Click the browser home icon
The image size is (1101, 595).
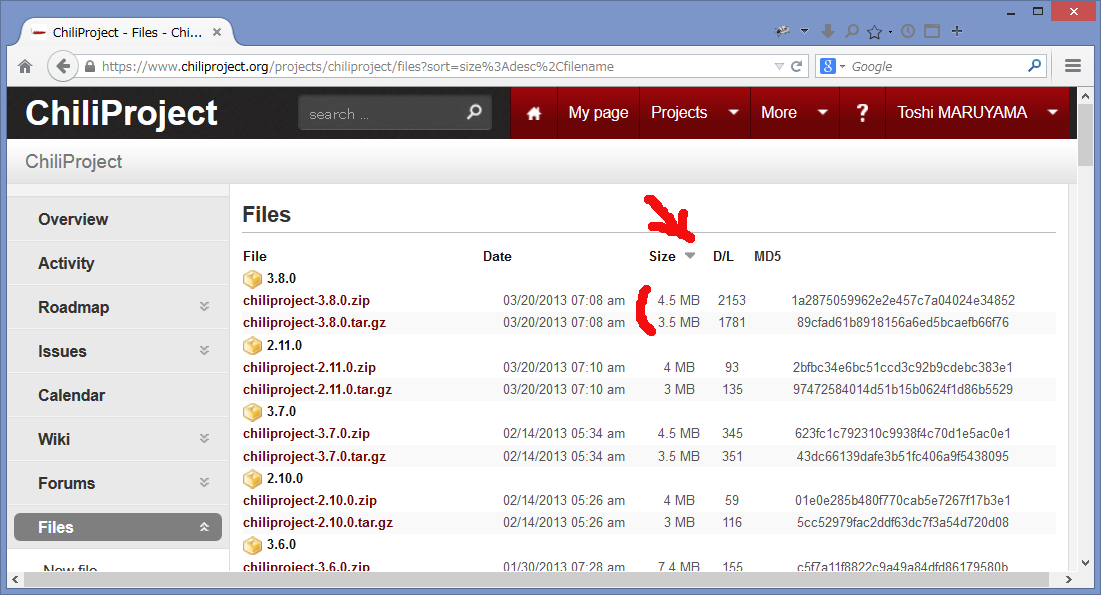click(25, 67)
